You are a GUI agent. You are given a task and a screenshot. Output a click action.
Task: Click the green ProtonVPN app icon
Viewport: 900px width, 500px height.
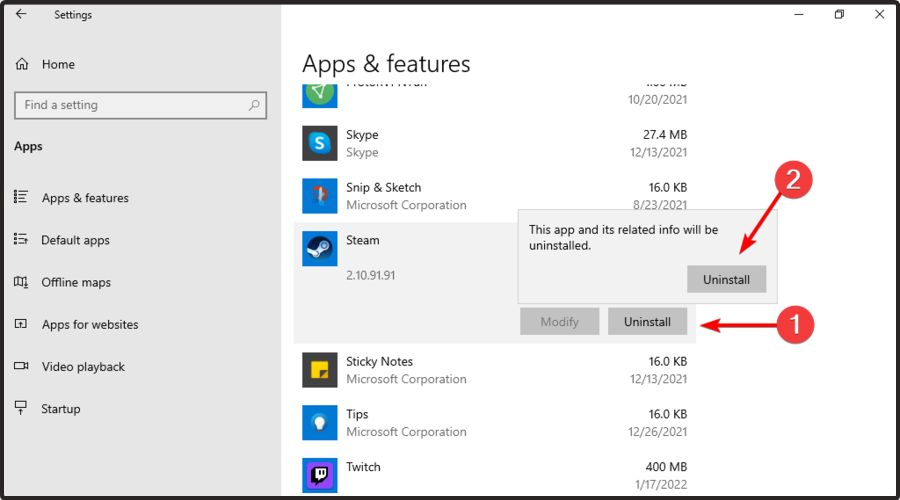click(320, 95)
